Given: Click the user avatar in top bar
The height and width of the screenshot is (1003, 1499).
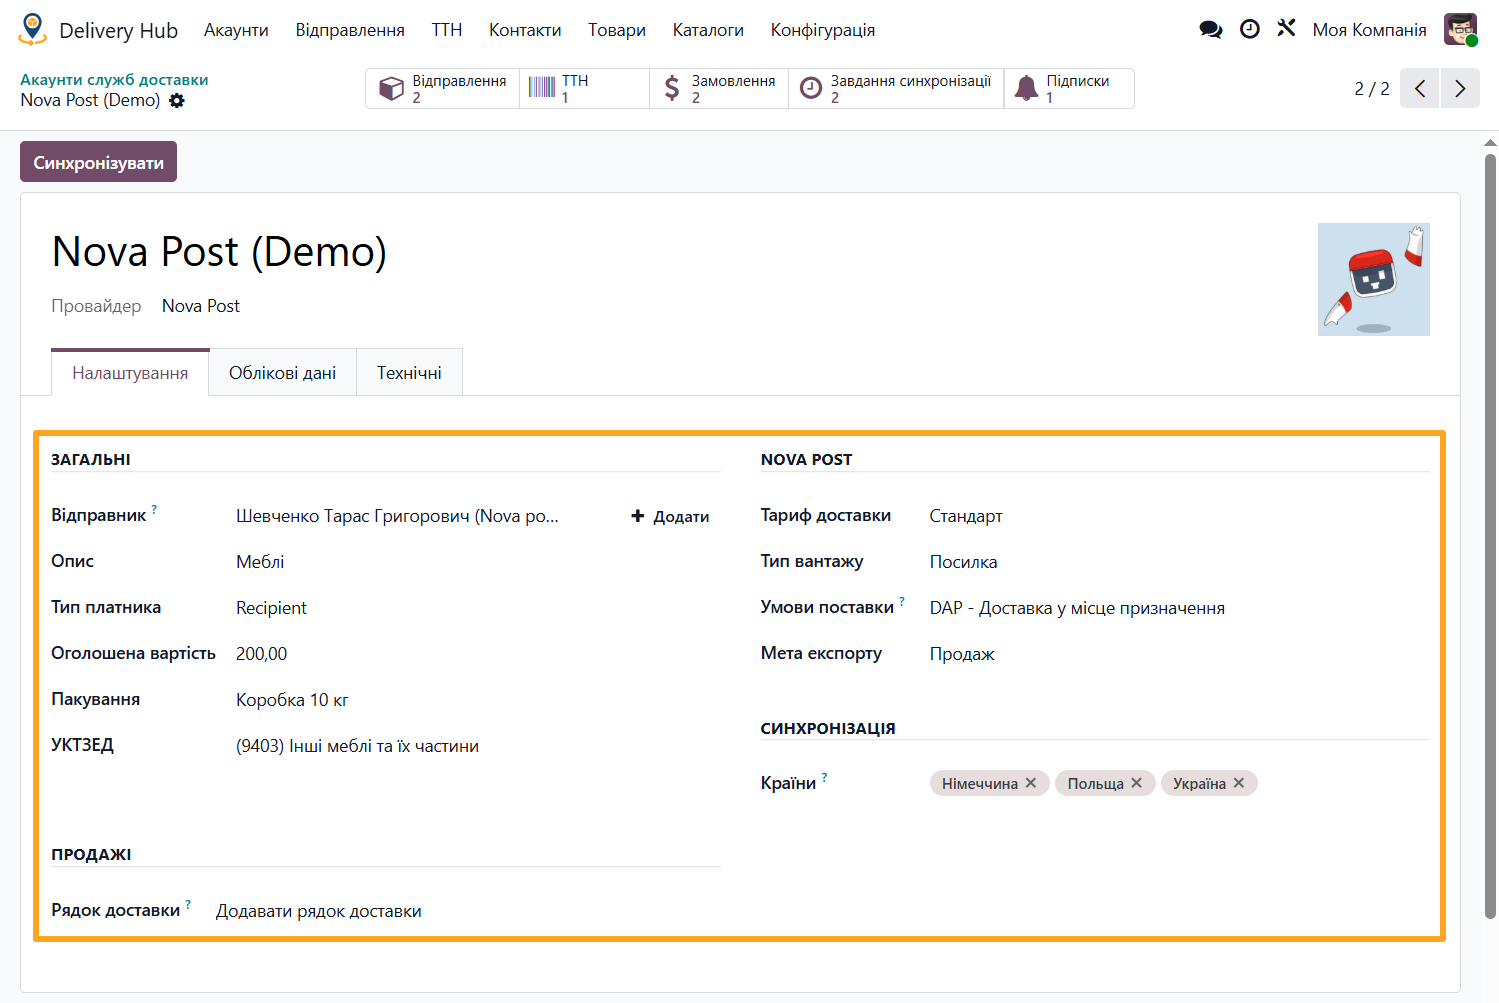Looking at the screenshot, I should pyautogui.click(x=1461, y=30).
